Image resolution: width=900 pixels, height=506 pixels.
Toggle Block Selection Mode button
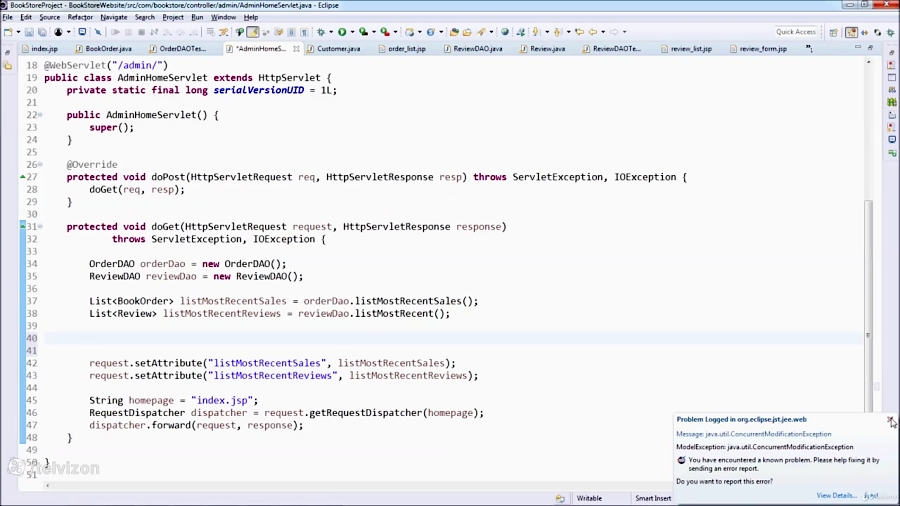click(x=291, y=32)
